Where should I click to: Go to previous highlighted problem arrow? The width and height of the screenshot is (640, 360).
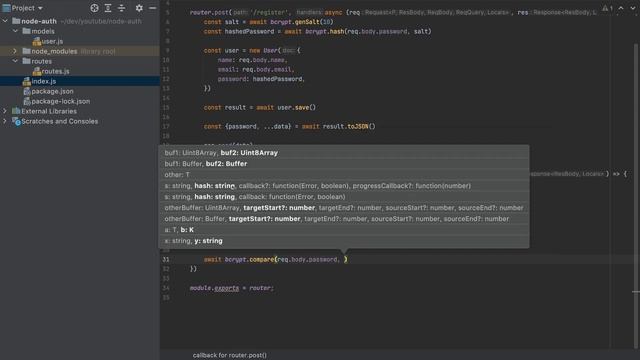point(621,8)
